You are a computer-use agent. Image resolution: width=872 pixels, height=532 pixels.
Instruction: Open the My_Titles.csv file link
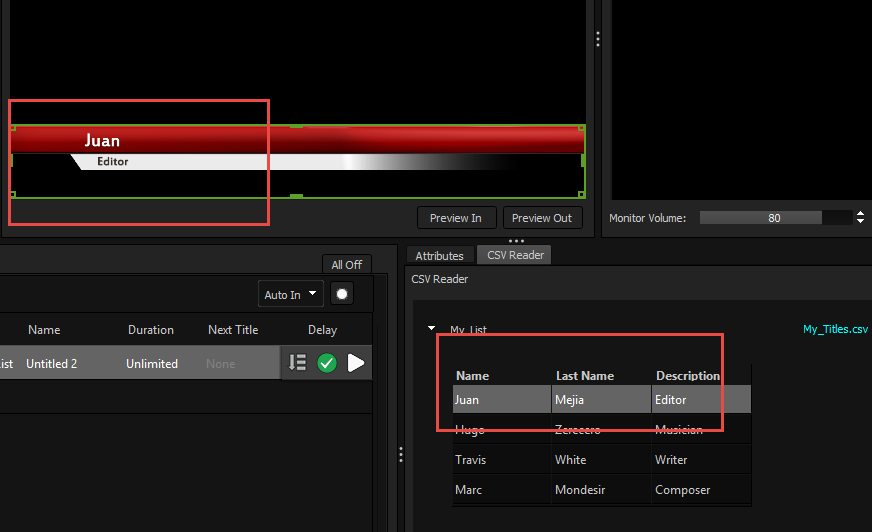click(835, 329)
